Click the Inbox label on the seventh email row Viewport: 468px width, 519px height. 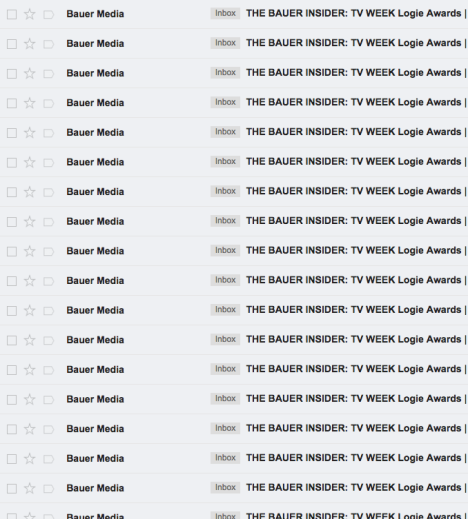225,191
